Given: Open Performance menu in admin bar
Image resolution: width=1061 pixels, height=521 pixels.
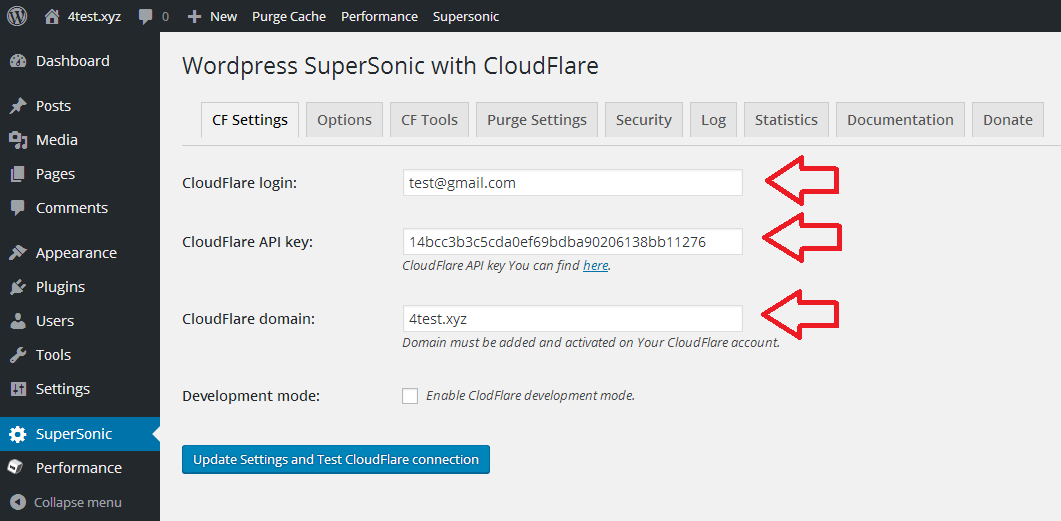Looking at the screenshot, I should point(380,16).
